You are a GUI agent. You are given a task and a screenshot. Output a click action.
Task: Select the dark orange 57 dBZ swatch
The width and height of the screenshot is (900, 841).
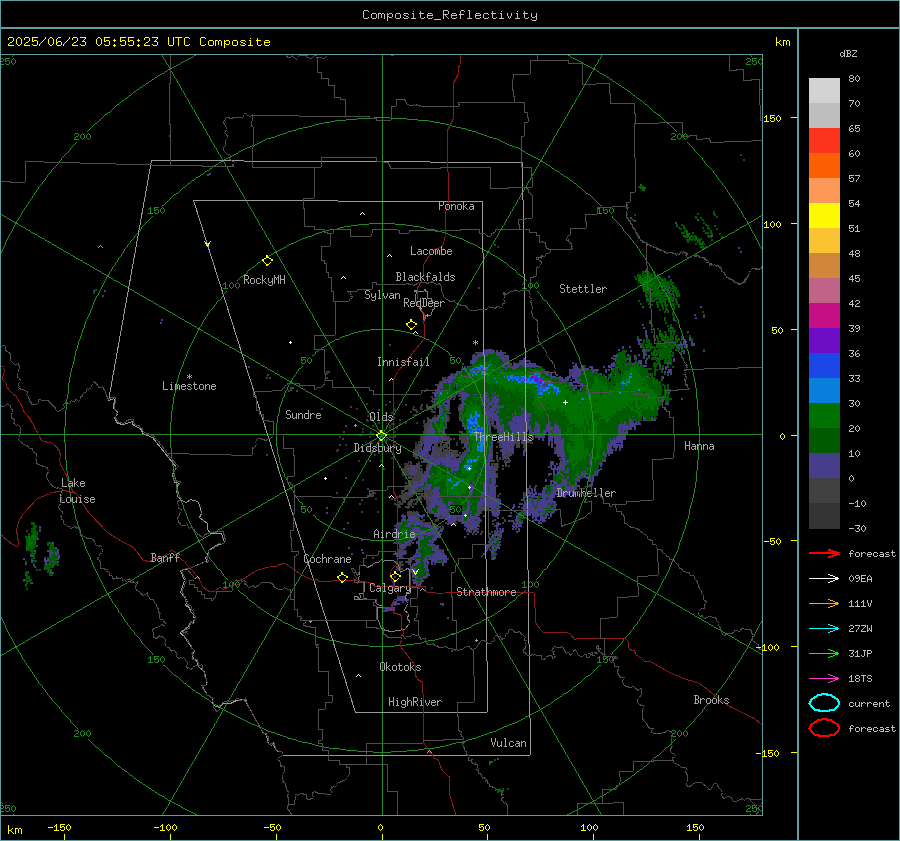(x=824, y=166)
